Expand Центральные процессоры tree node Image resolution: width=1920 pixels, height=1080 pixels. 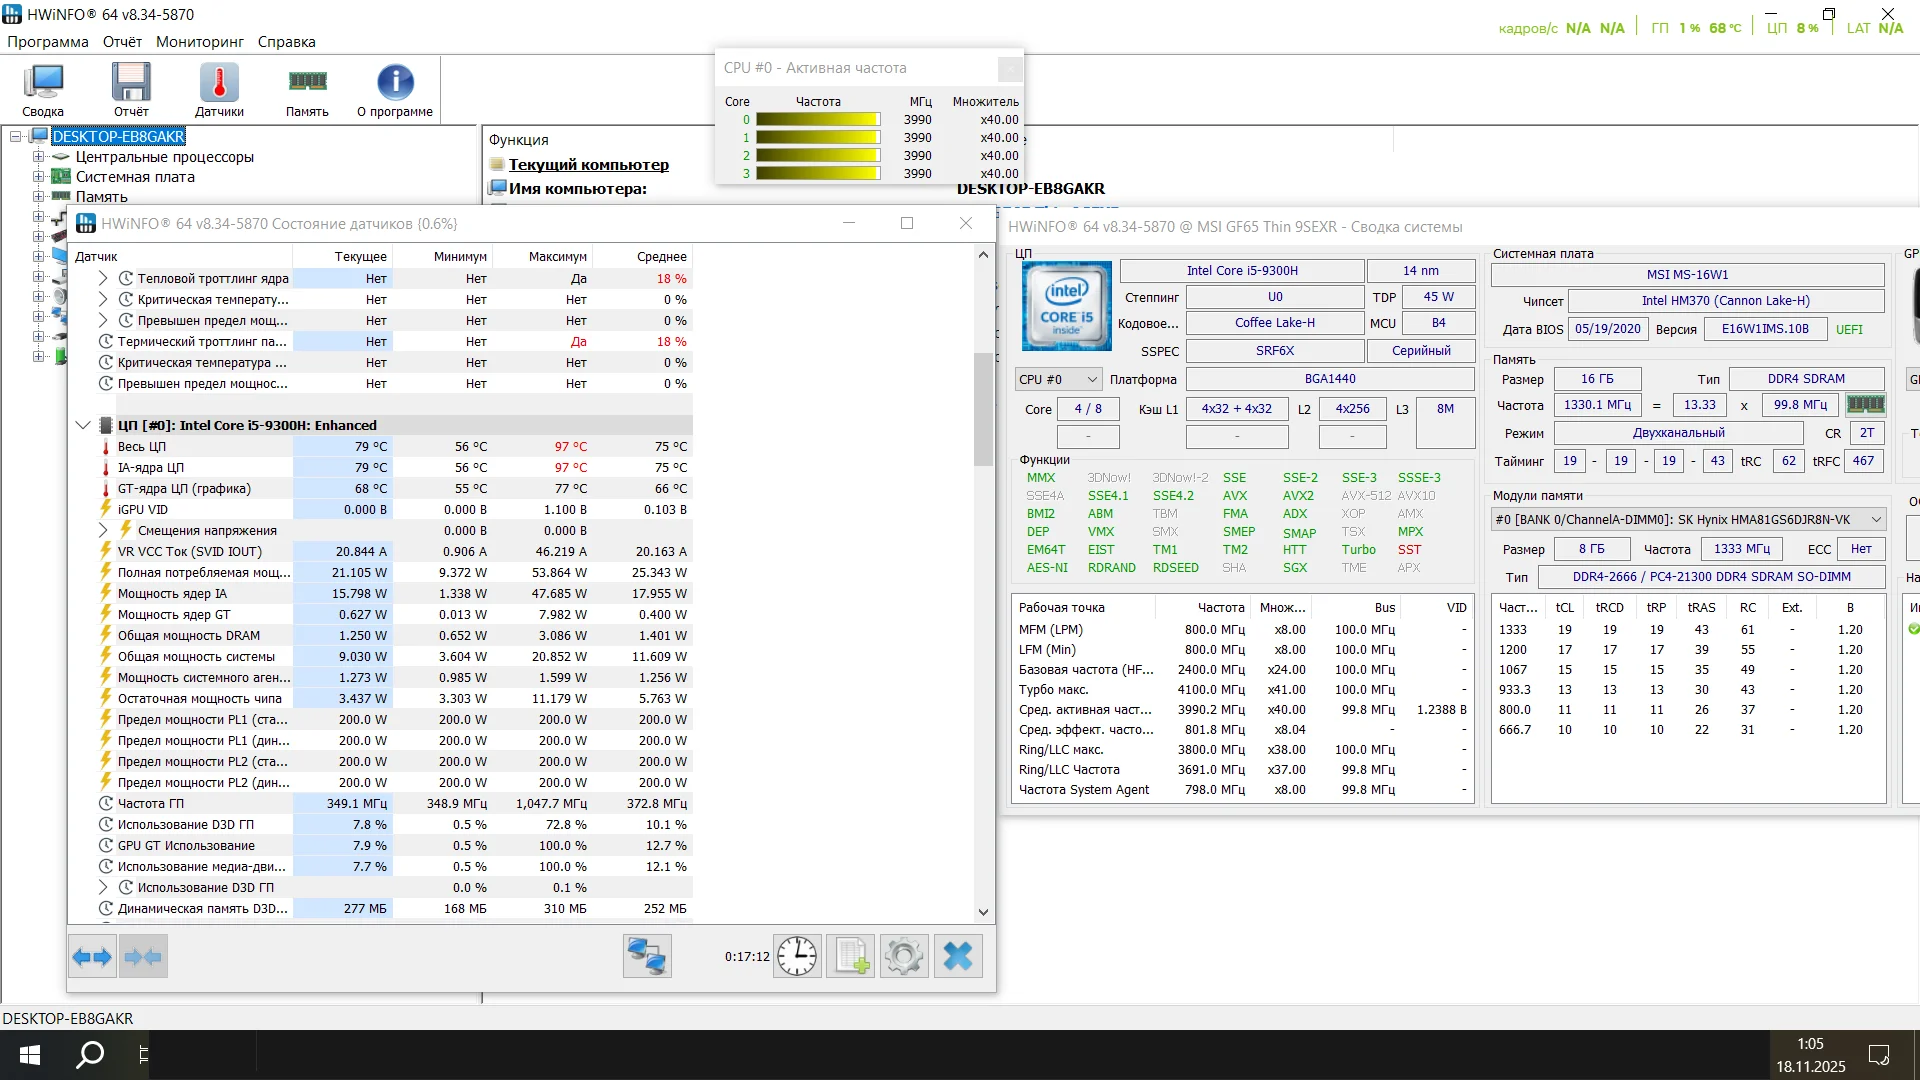click(38, 157)
